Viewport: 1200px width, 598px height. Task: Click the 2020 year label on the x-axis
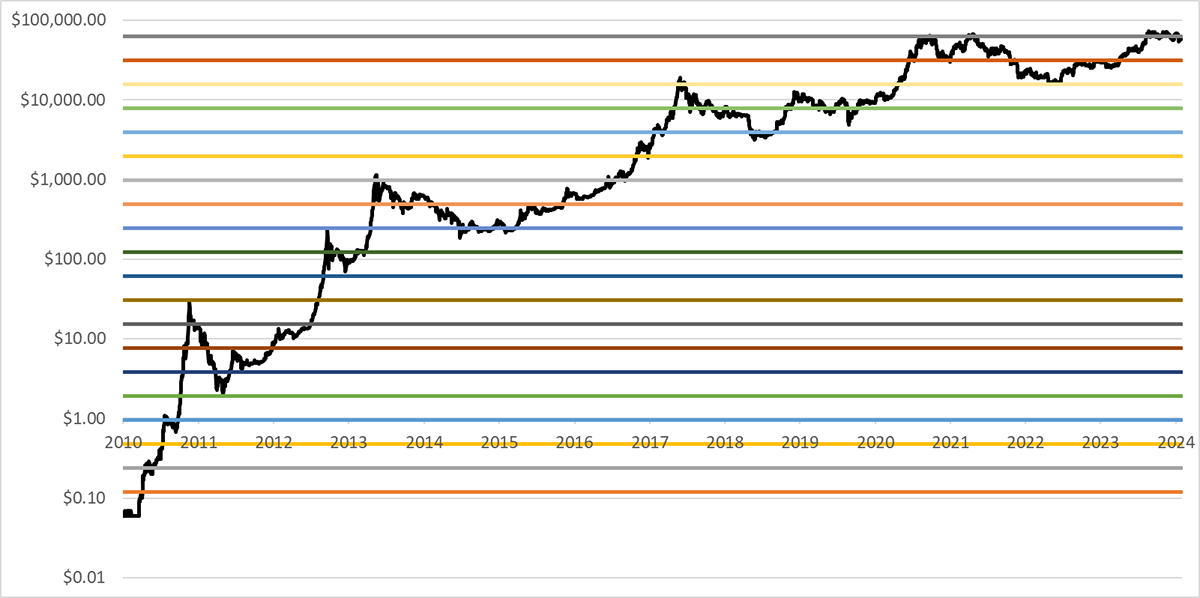point(875,441)
